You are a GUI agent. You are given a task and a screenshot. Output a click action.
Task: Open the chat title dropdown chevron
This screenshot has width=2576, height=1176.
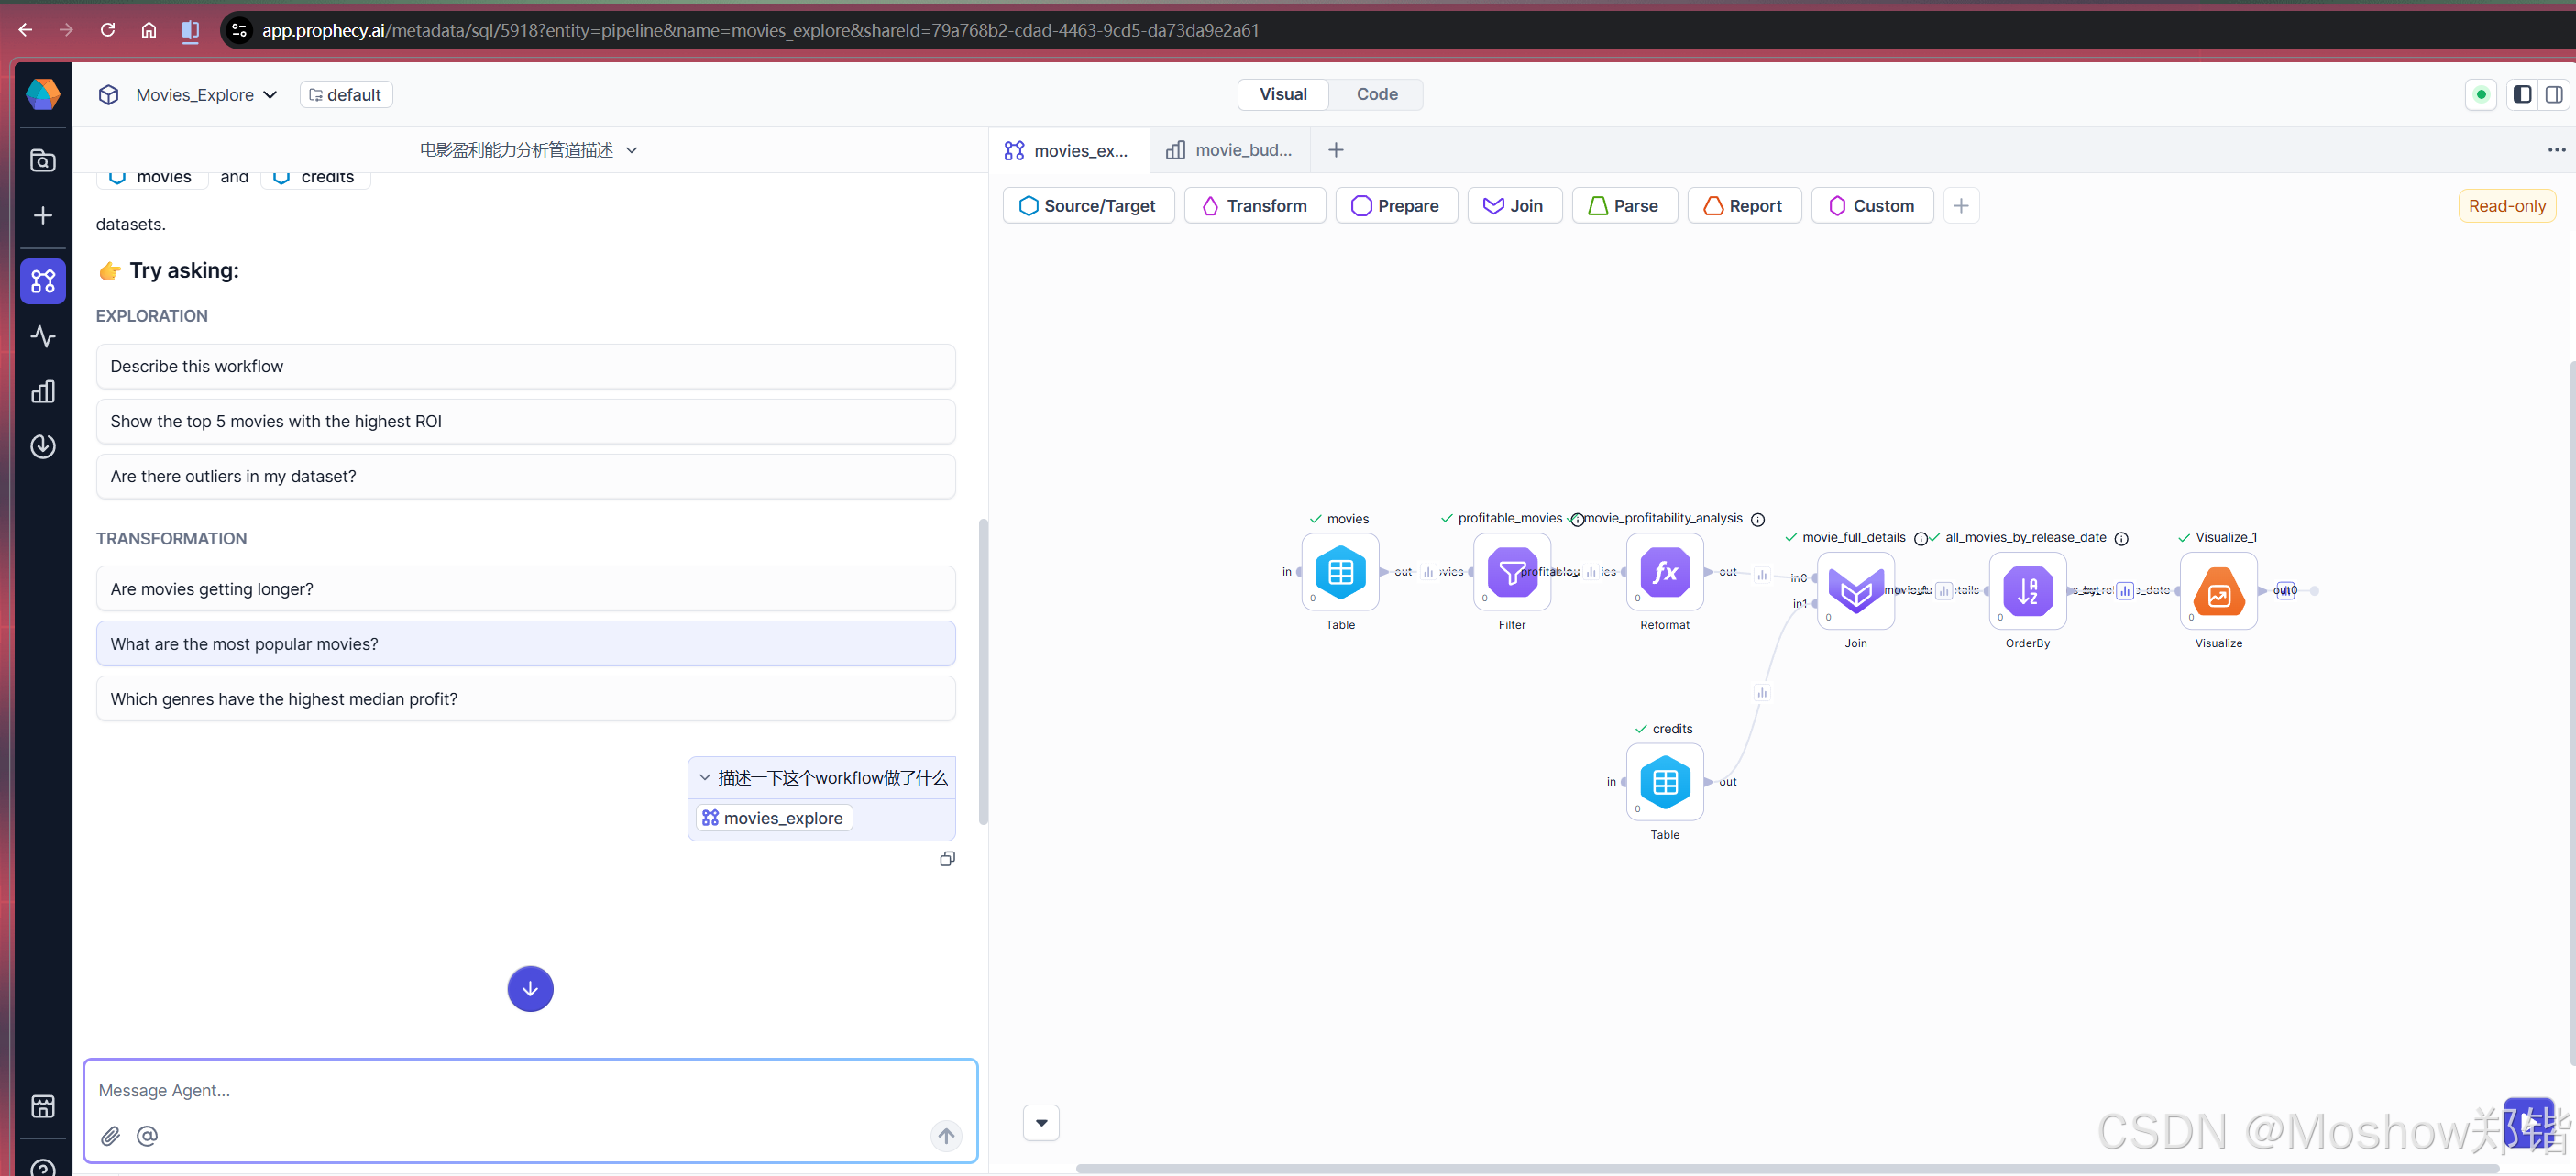click(632, 150)
